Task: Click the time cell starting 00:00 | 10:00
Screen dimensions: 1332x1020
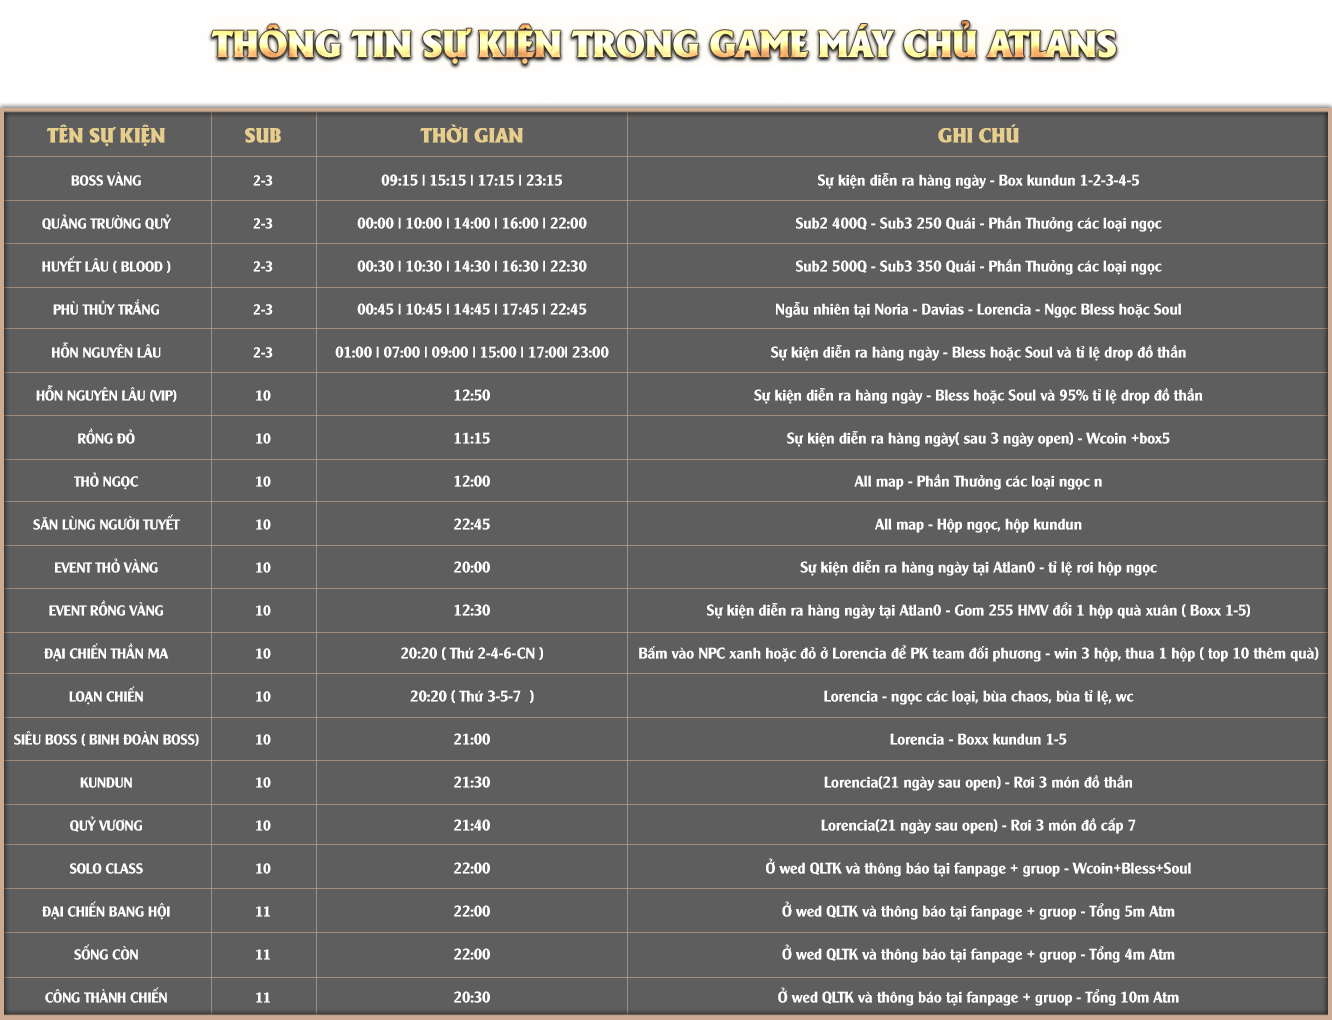Action: [x=472, y=224]
